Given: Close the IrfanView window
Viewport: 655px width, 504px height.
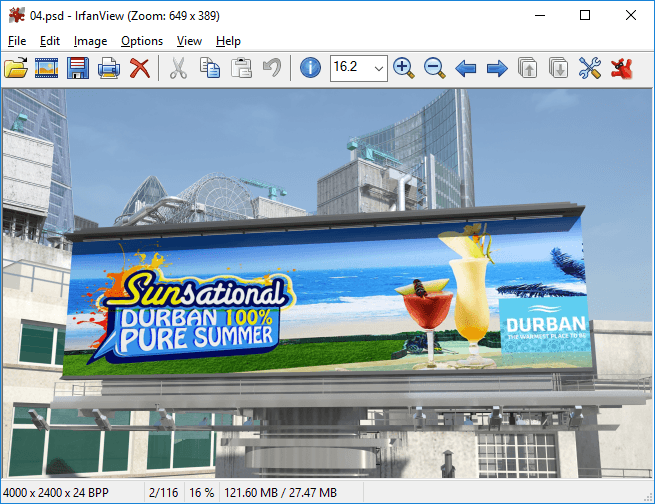Looking at the screenshot, I should point(631,15).
